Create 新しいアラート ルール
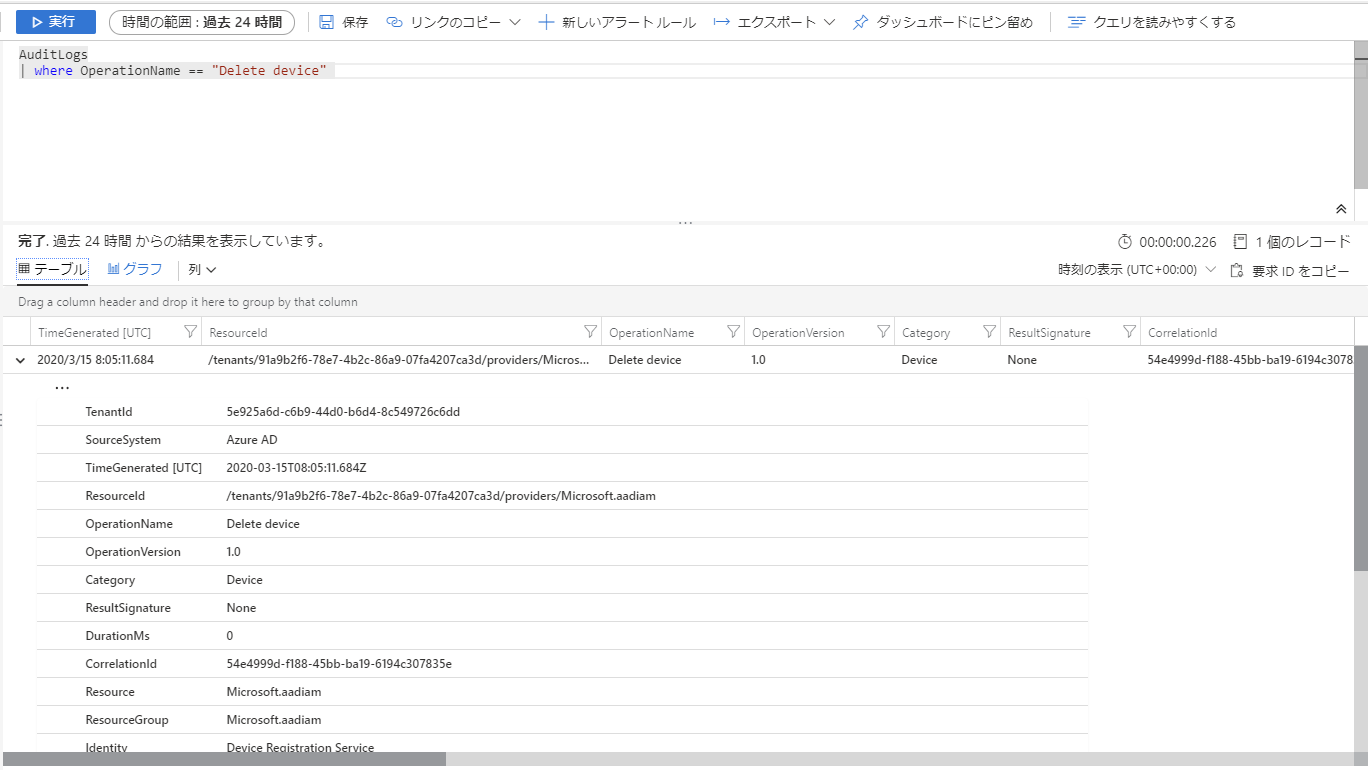This screenshot has height=770, width=1368. pyautogui.click(x=617, y=22)
